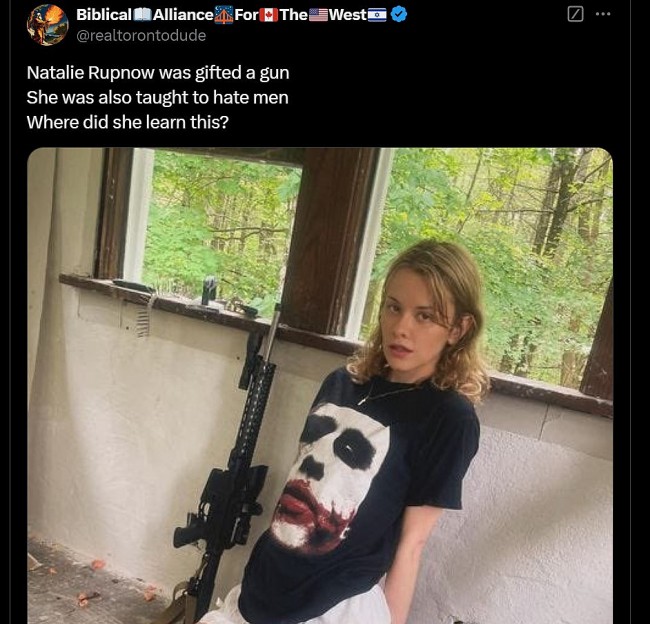This screenshot has height=624, width=650.
Task: Click the United States flag emoji
Action: (318, 15)
